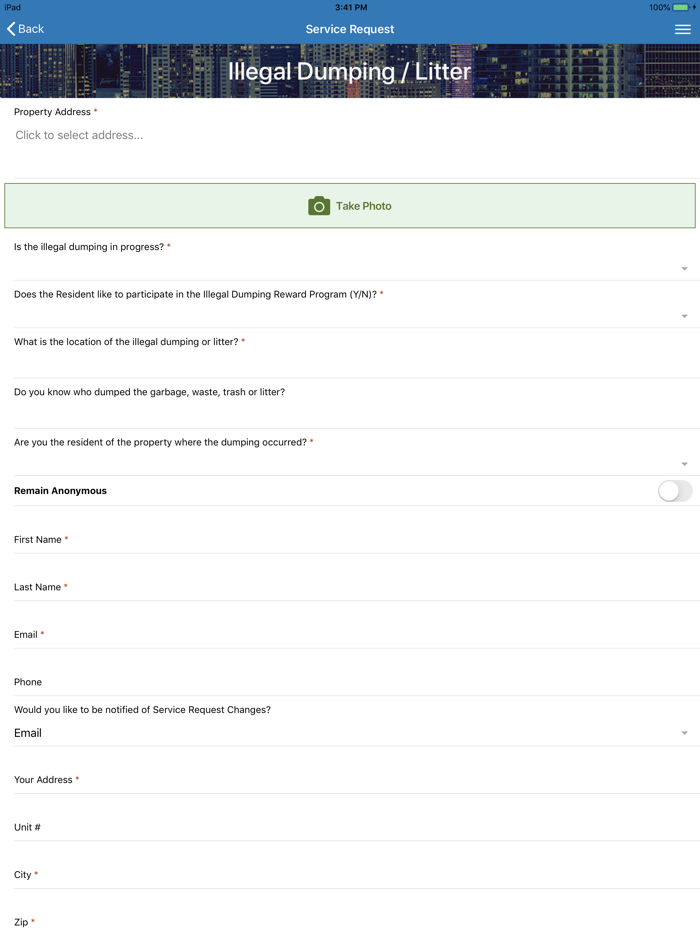Tap the battery status icon
700x934 pixels.
tap(681, 7)
